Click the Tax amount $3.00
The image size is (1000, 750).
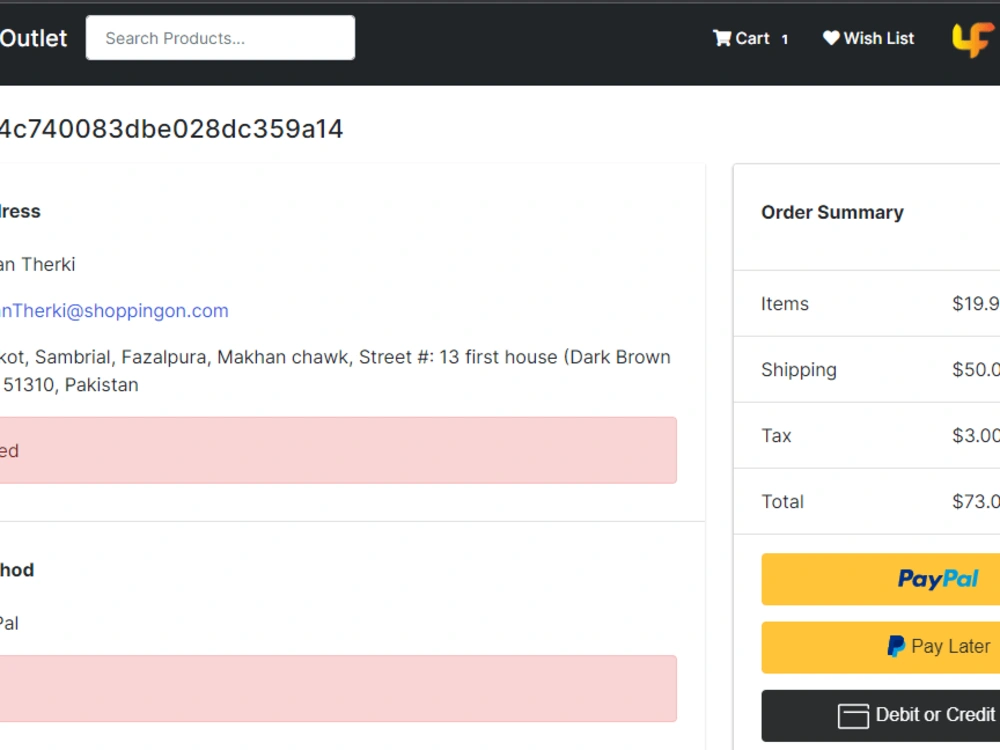tap(976, 436)
